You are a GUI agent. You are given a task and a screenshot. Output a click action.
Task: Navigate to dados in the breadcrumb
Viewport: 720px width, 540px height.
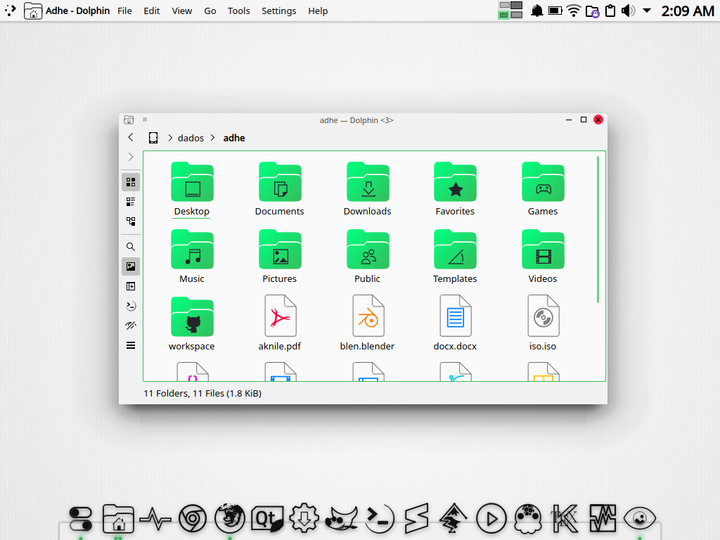191,138
